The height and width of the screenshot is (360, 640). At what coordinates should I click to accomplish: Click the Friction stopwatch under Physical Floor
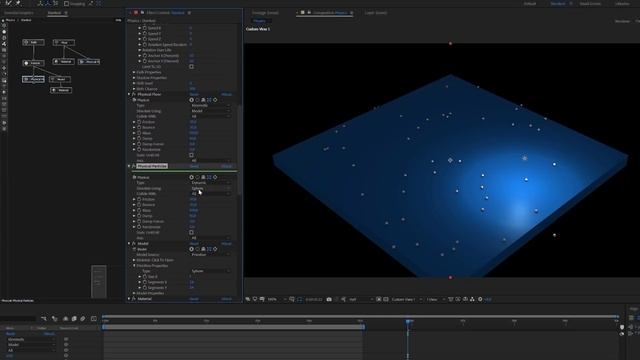click(139, 122)
